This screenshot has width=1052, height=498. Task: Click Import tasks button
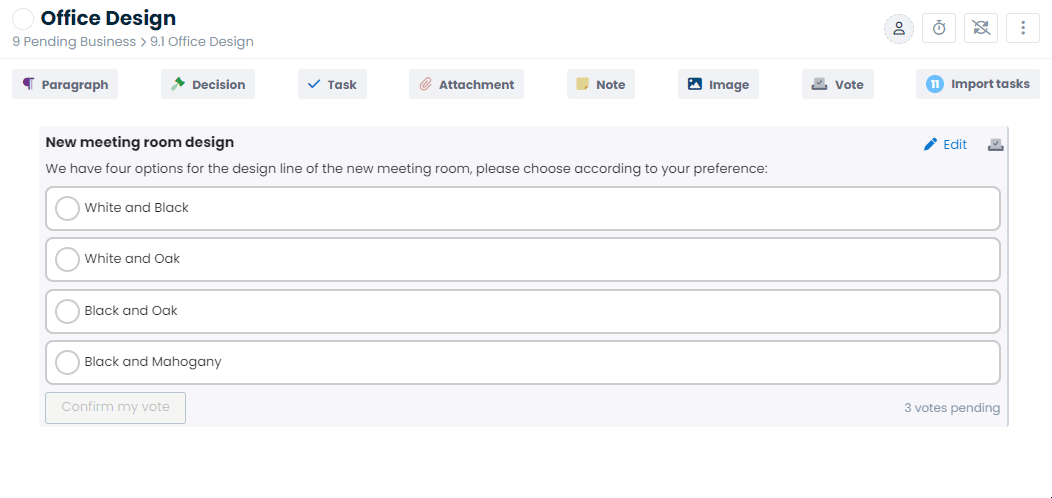[x=978, y=85]
